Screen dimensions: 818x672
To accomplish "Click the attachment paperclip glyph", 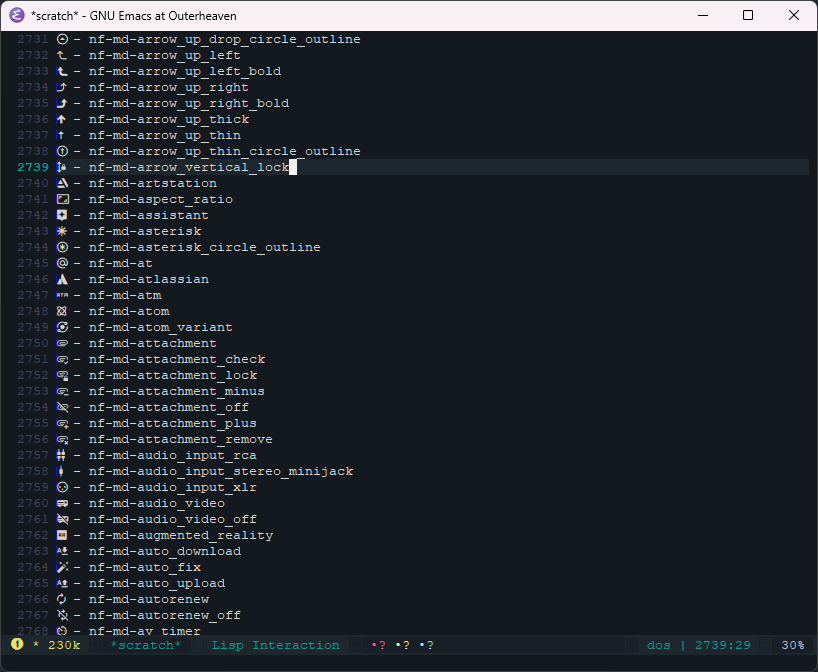I will point(62,343).
